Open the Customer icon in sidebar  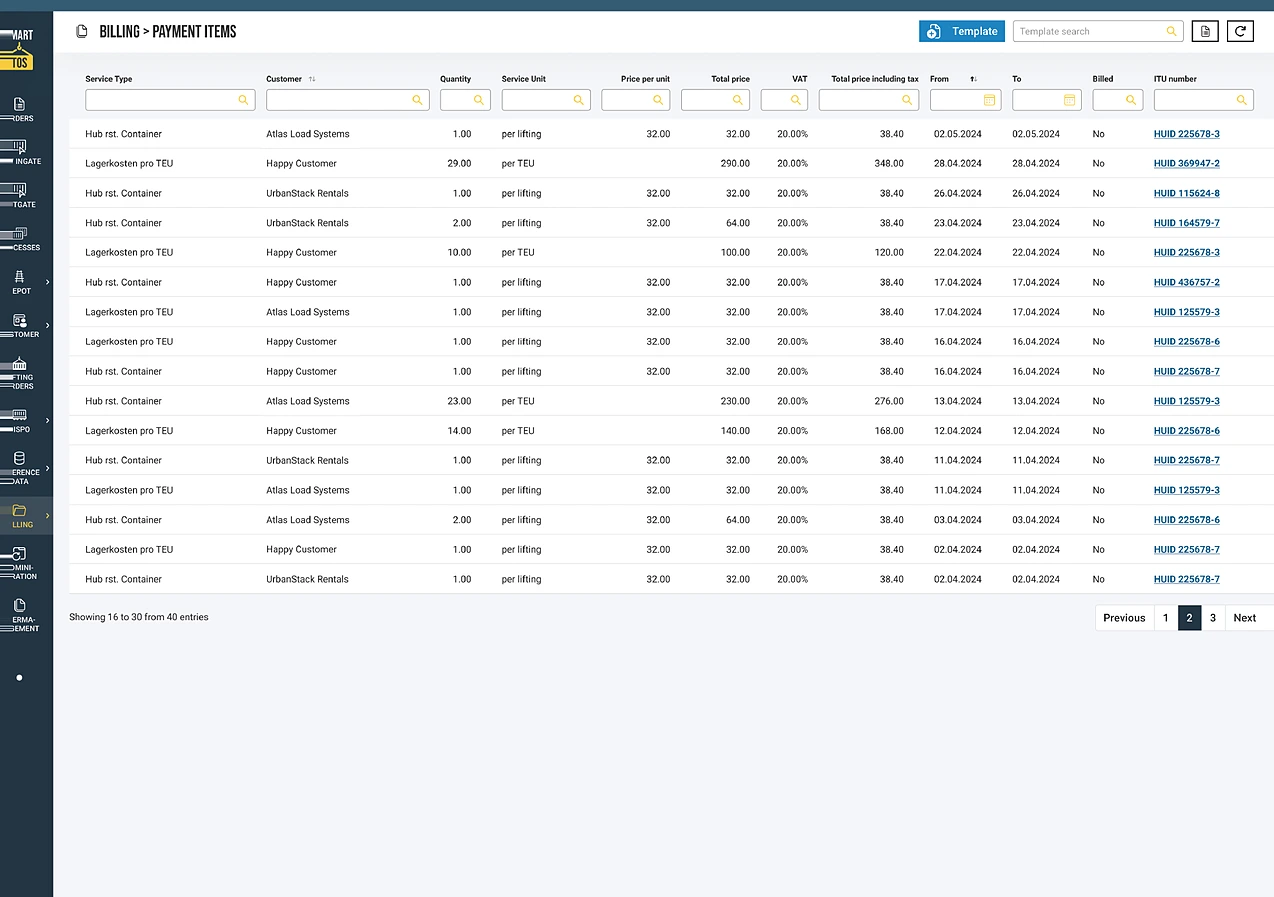[20, 320]
